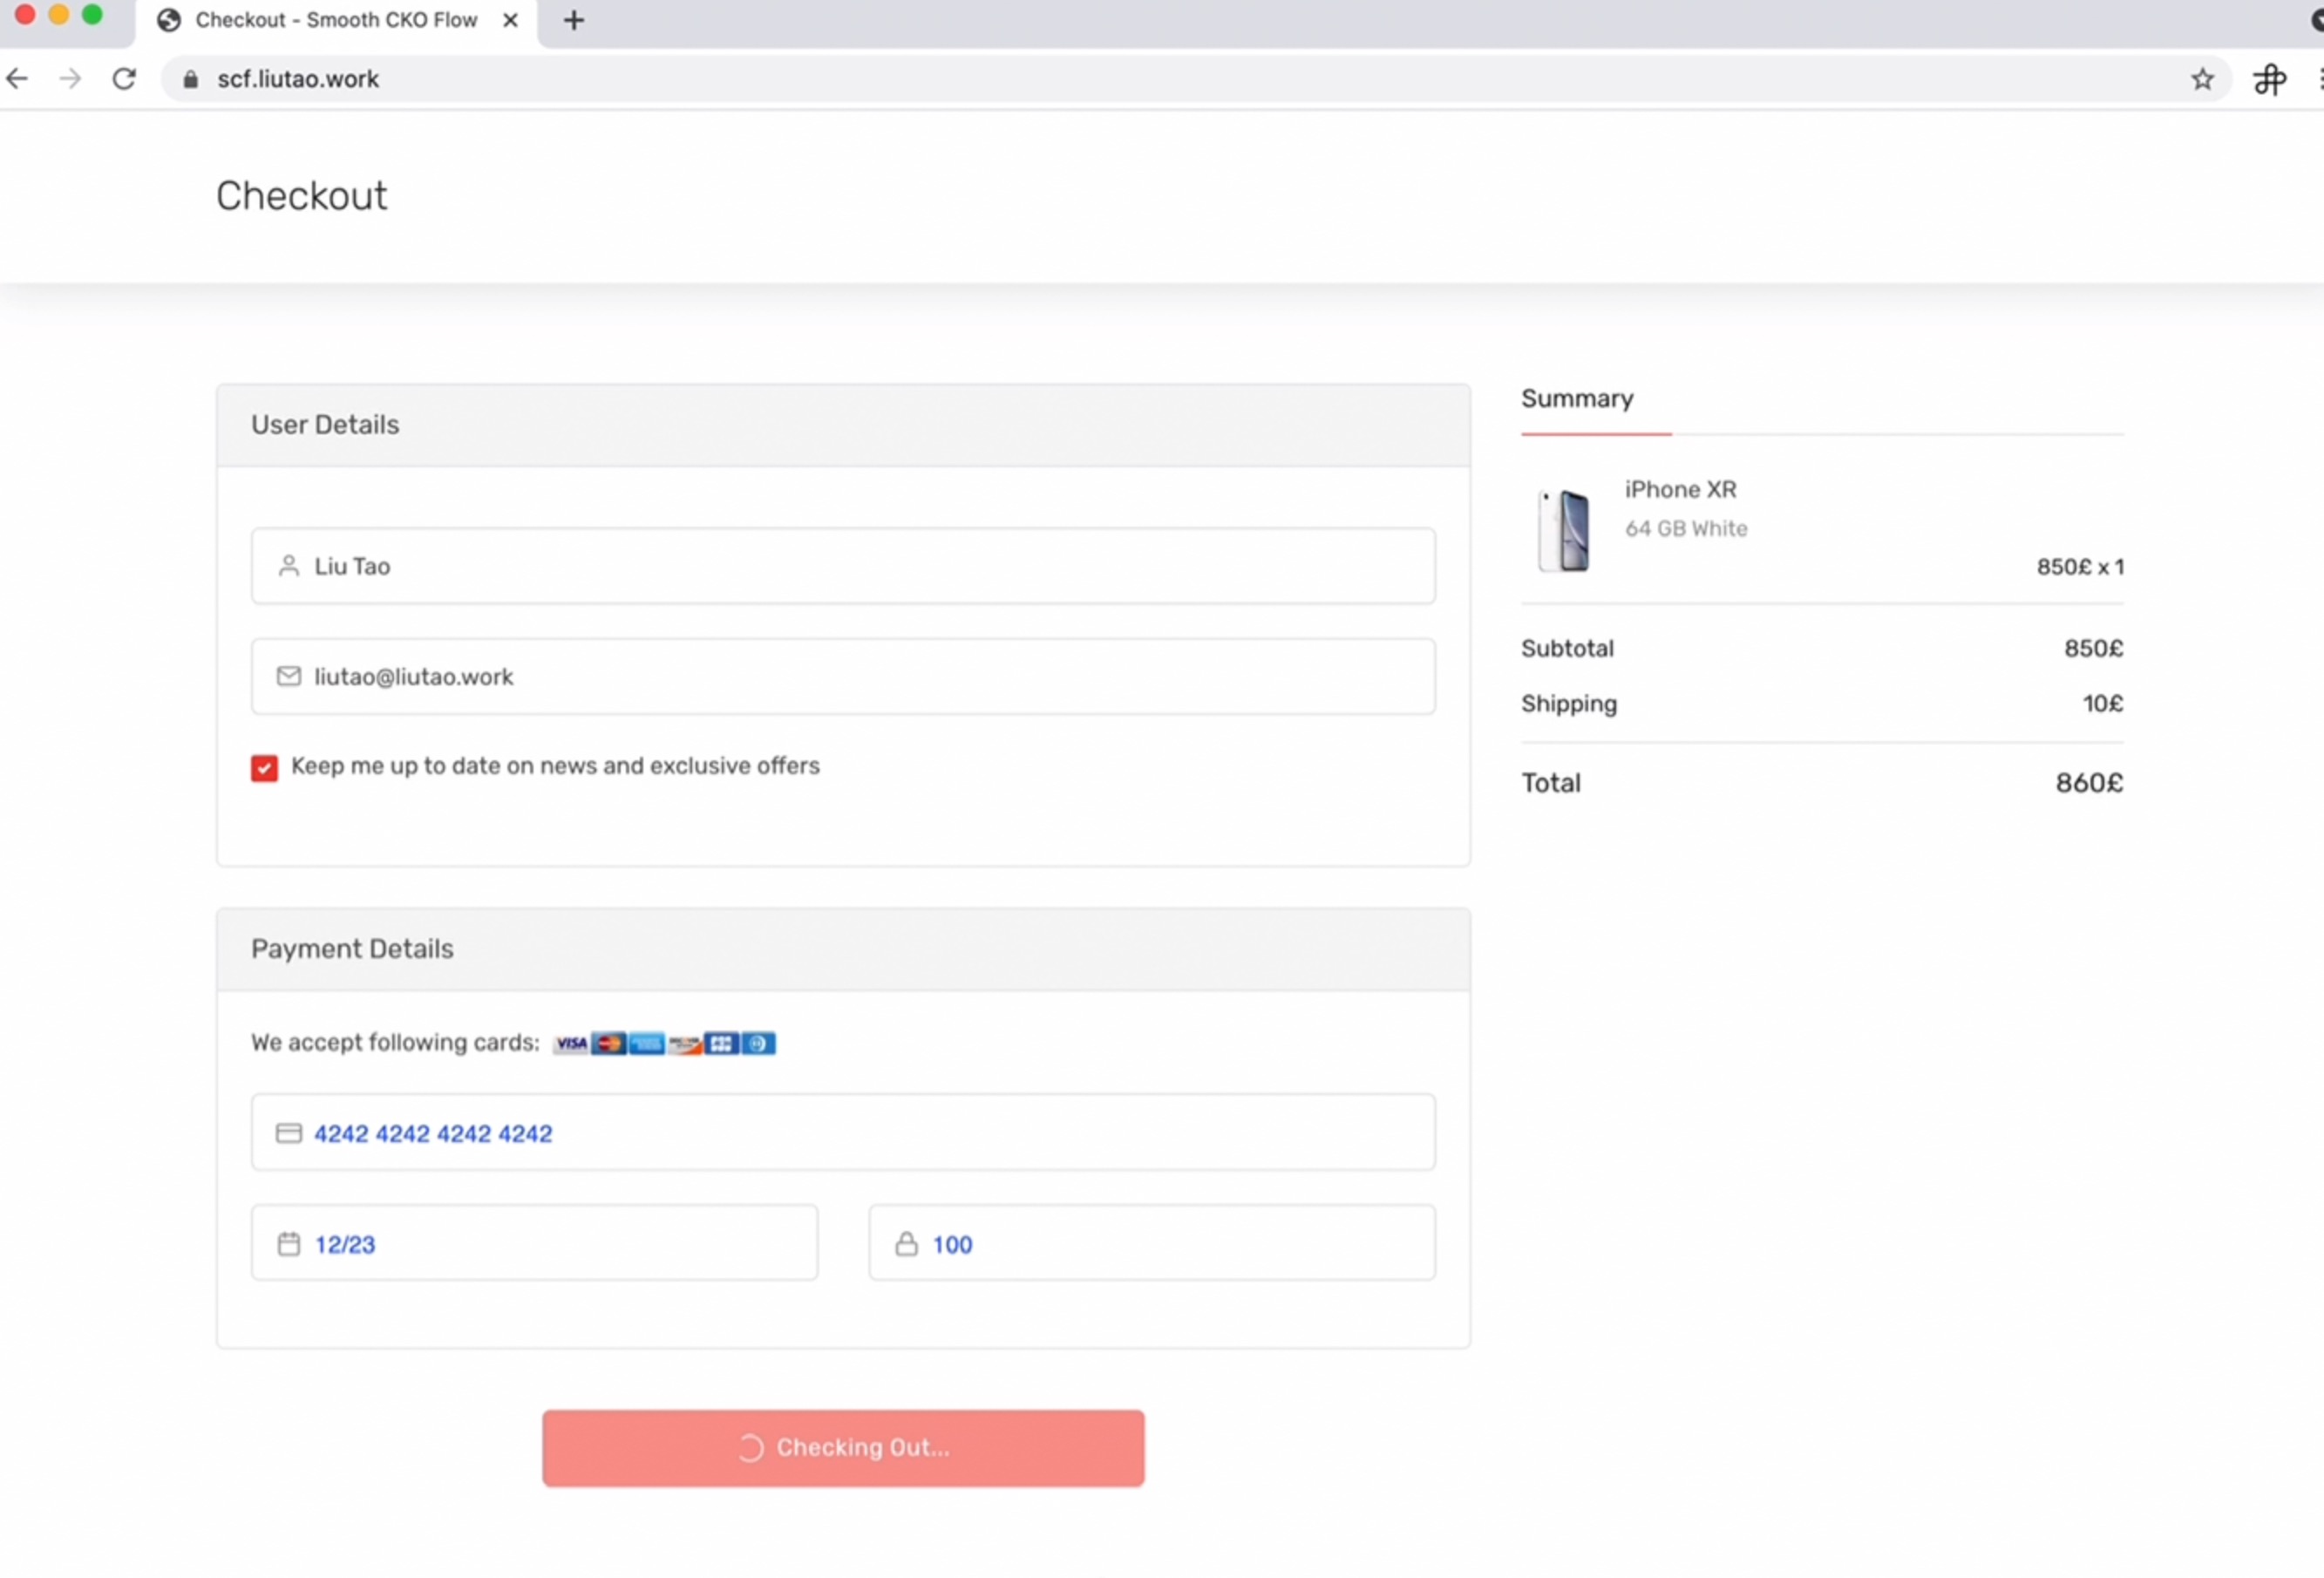Click the browser forward arrow

click(x=70, y=79)
